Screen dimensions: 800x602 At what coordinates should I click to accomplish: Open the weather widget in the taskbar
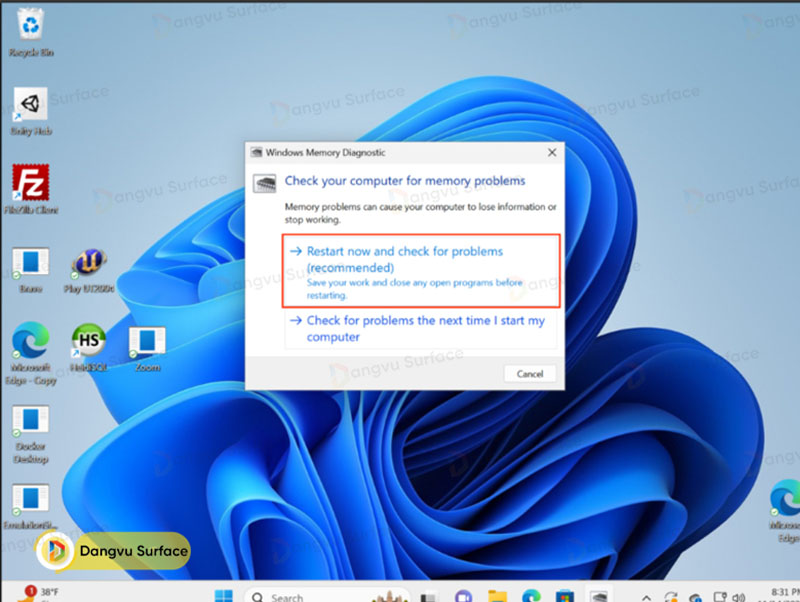(x=38, y=590)
